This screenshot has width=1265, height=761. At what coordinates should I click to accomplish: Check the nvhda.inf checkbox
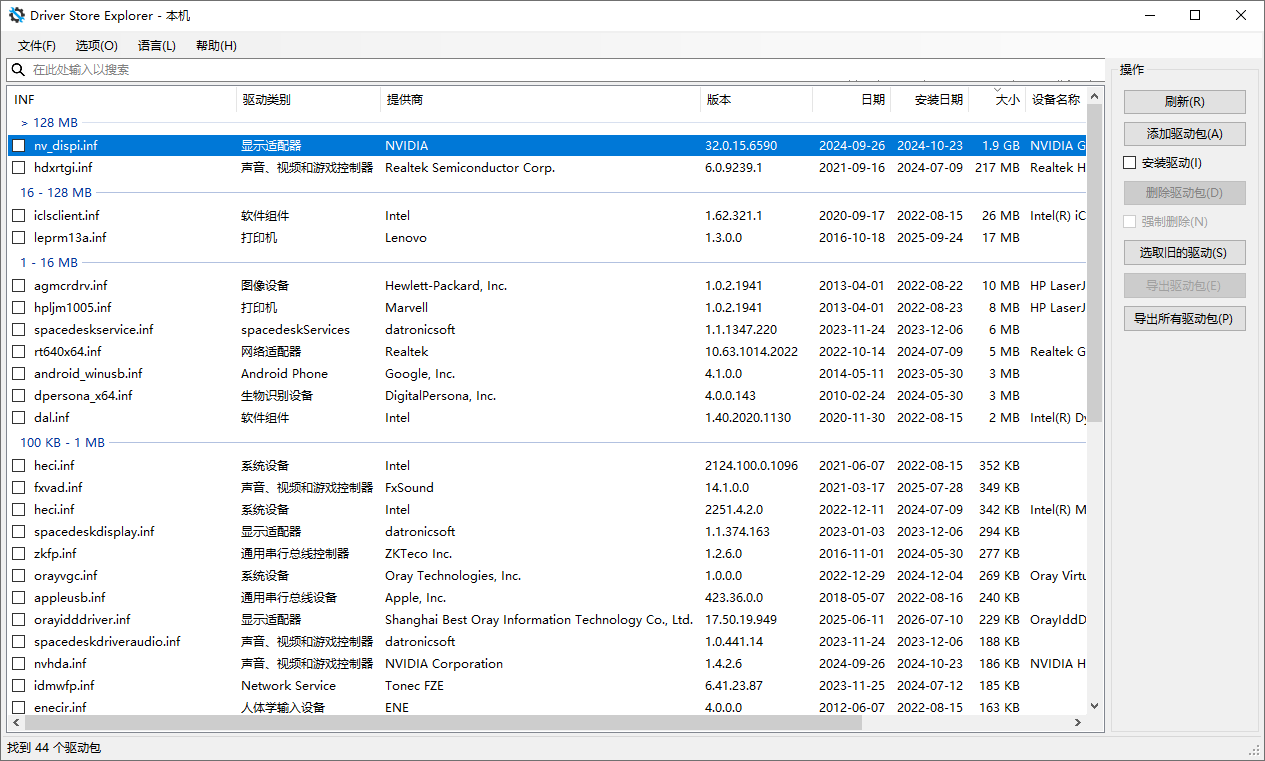[x=18, y=664]
